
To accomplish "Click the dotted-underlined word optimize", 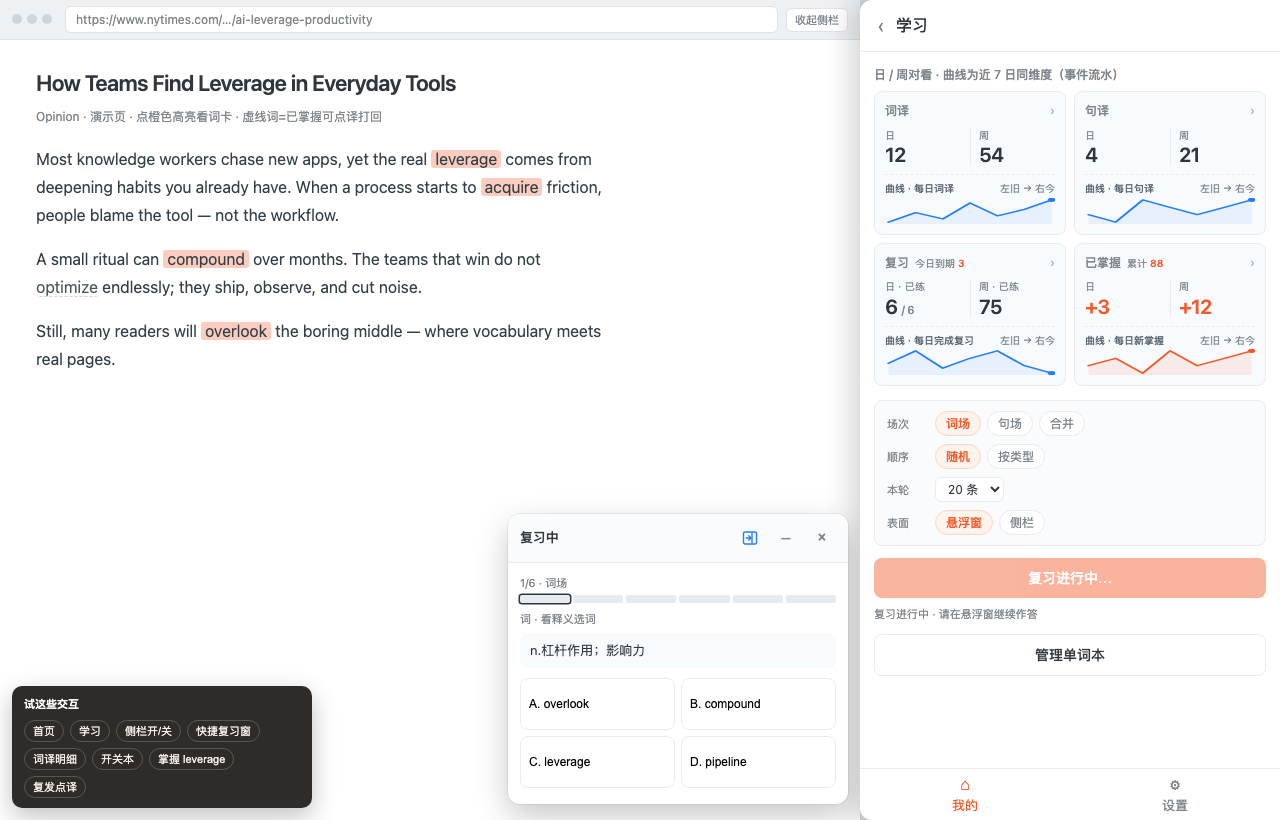I will coord(67,287).
